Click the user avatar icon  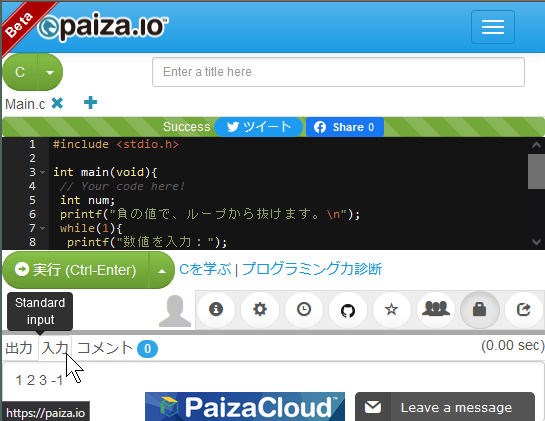tap(175, 311)
